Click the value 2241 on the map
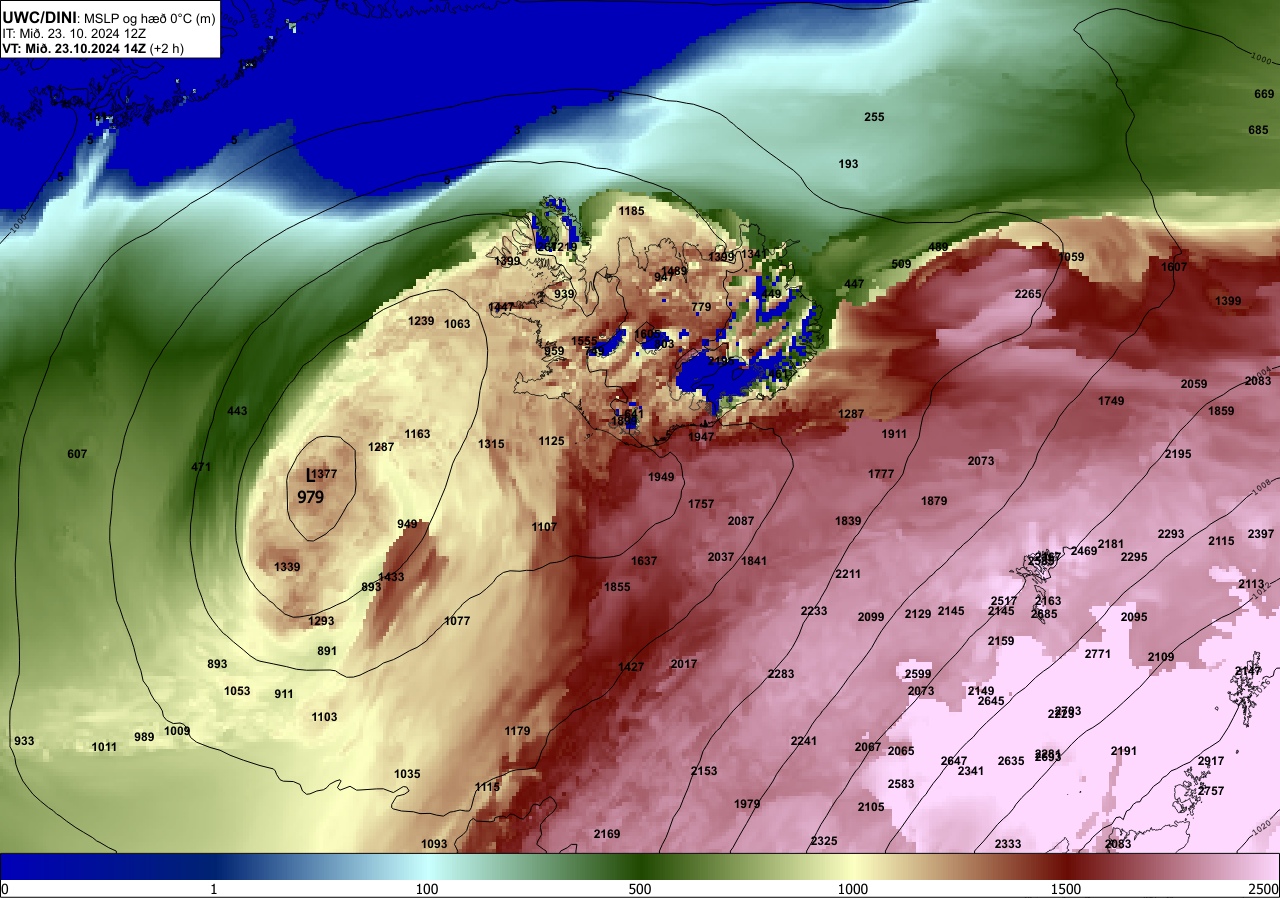The height and width of the screenshot is (898, 1280). pyautogui.click(x=804, y=741)
